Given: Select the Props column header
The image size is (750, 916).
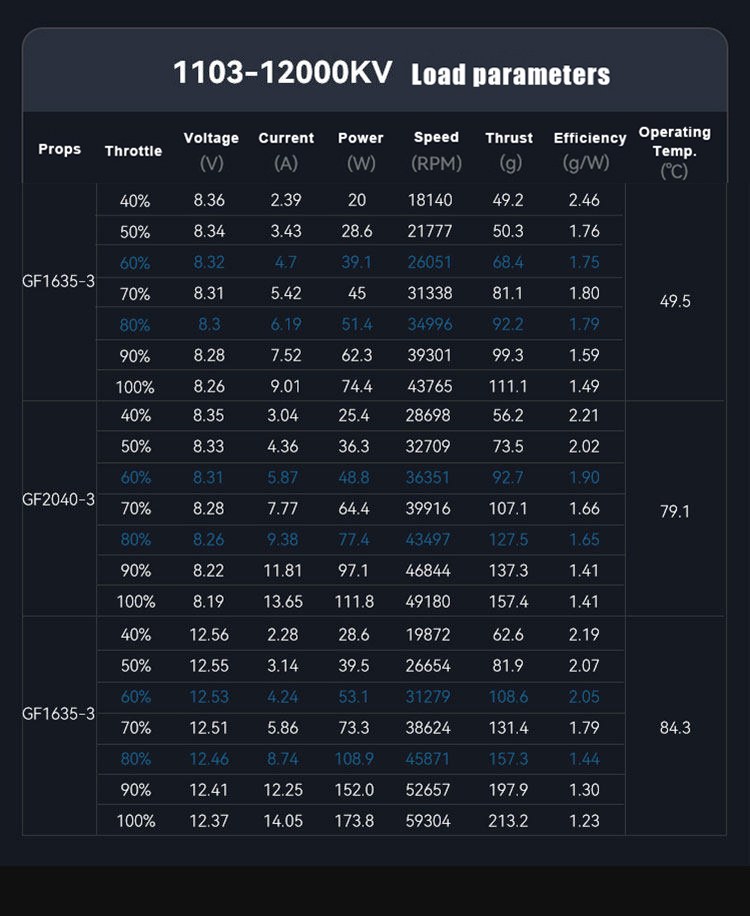Looking at the screenshot, I should pyautogui.click(x=60, y=149).
